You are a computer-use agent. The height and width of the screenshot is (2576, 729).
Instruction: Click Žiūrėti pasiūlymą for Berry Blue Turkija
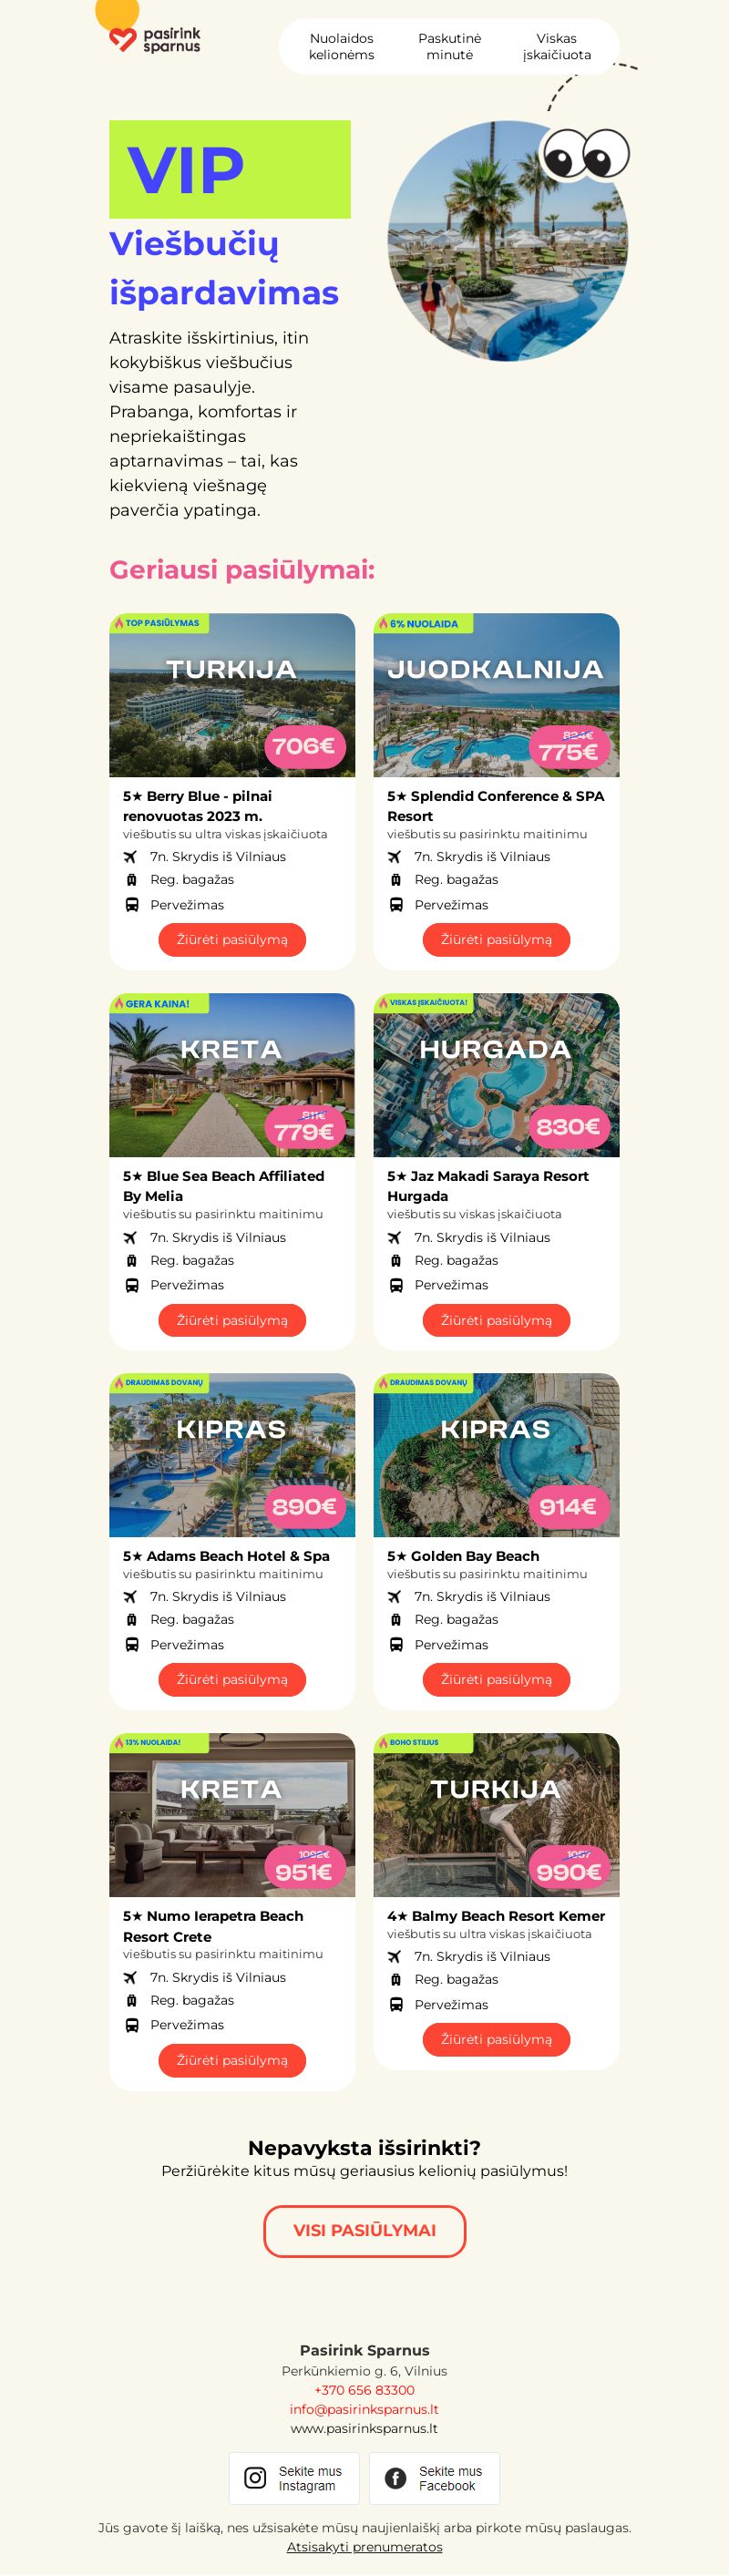232,939
